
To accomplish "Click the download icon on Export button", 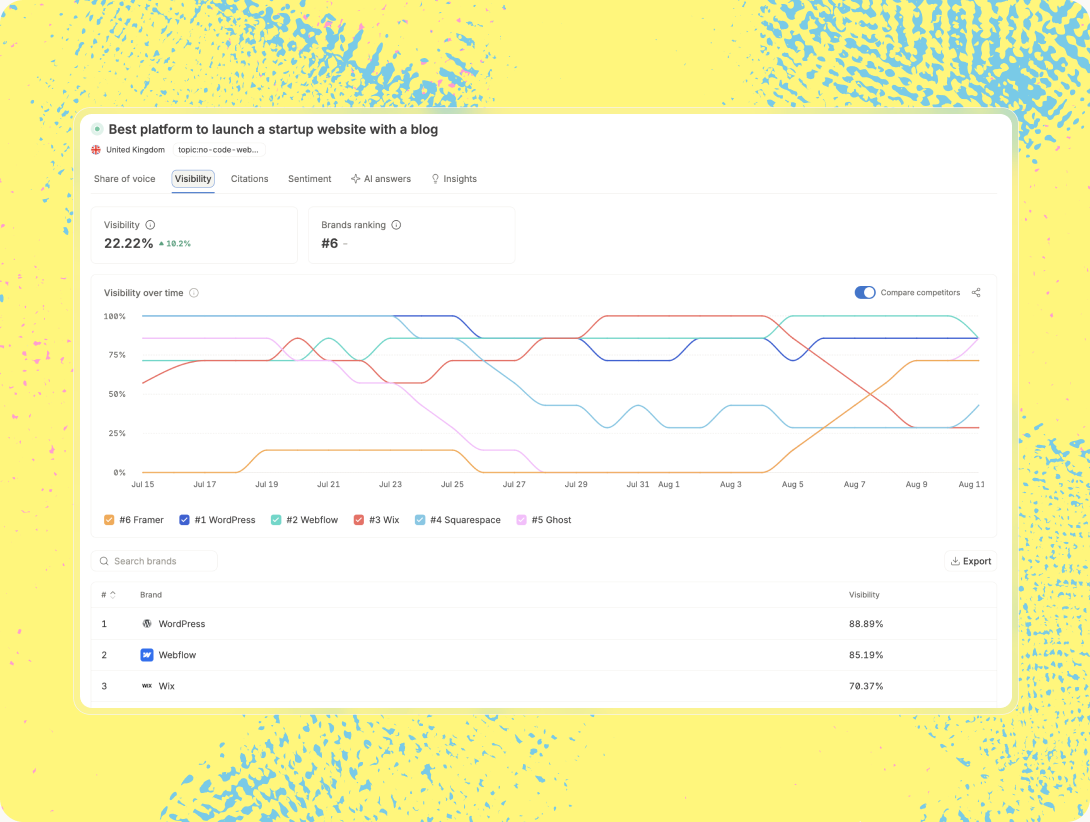I will [x=955, y=561].
